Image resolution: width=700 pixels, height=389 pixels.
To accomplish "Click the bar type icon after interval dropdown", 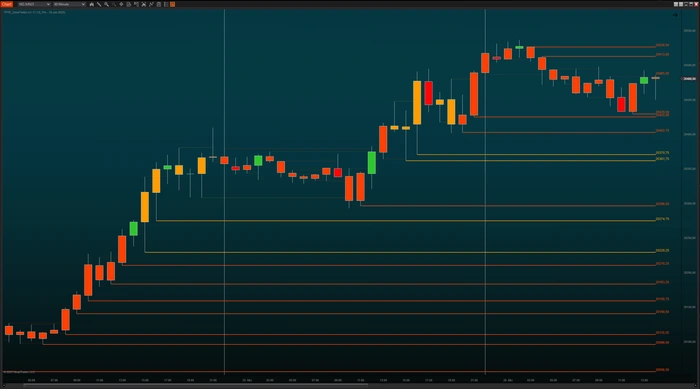I will (92, 4).
